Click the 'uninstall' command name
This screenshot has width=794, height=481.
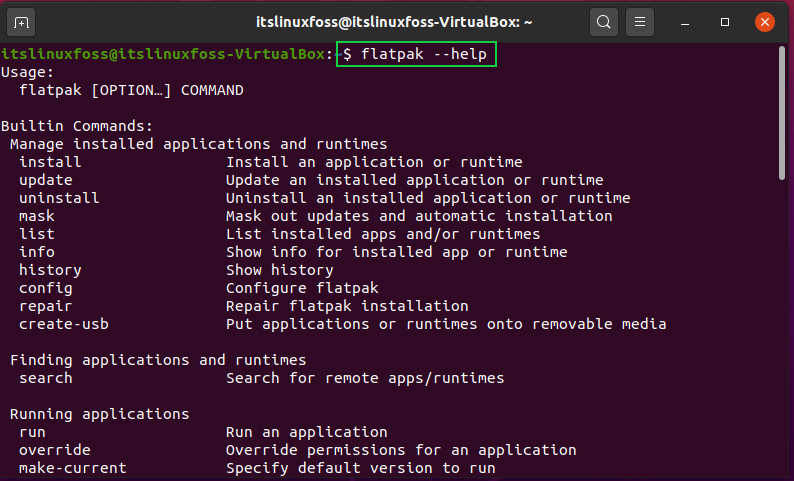coord(59,198)
